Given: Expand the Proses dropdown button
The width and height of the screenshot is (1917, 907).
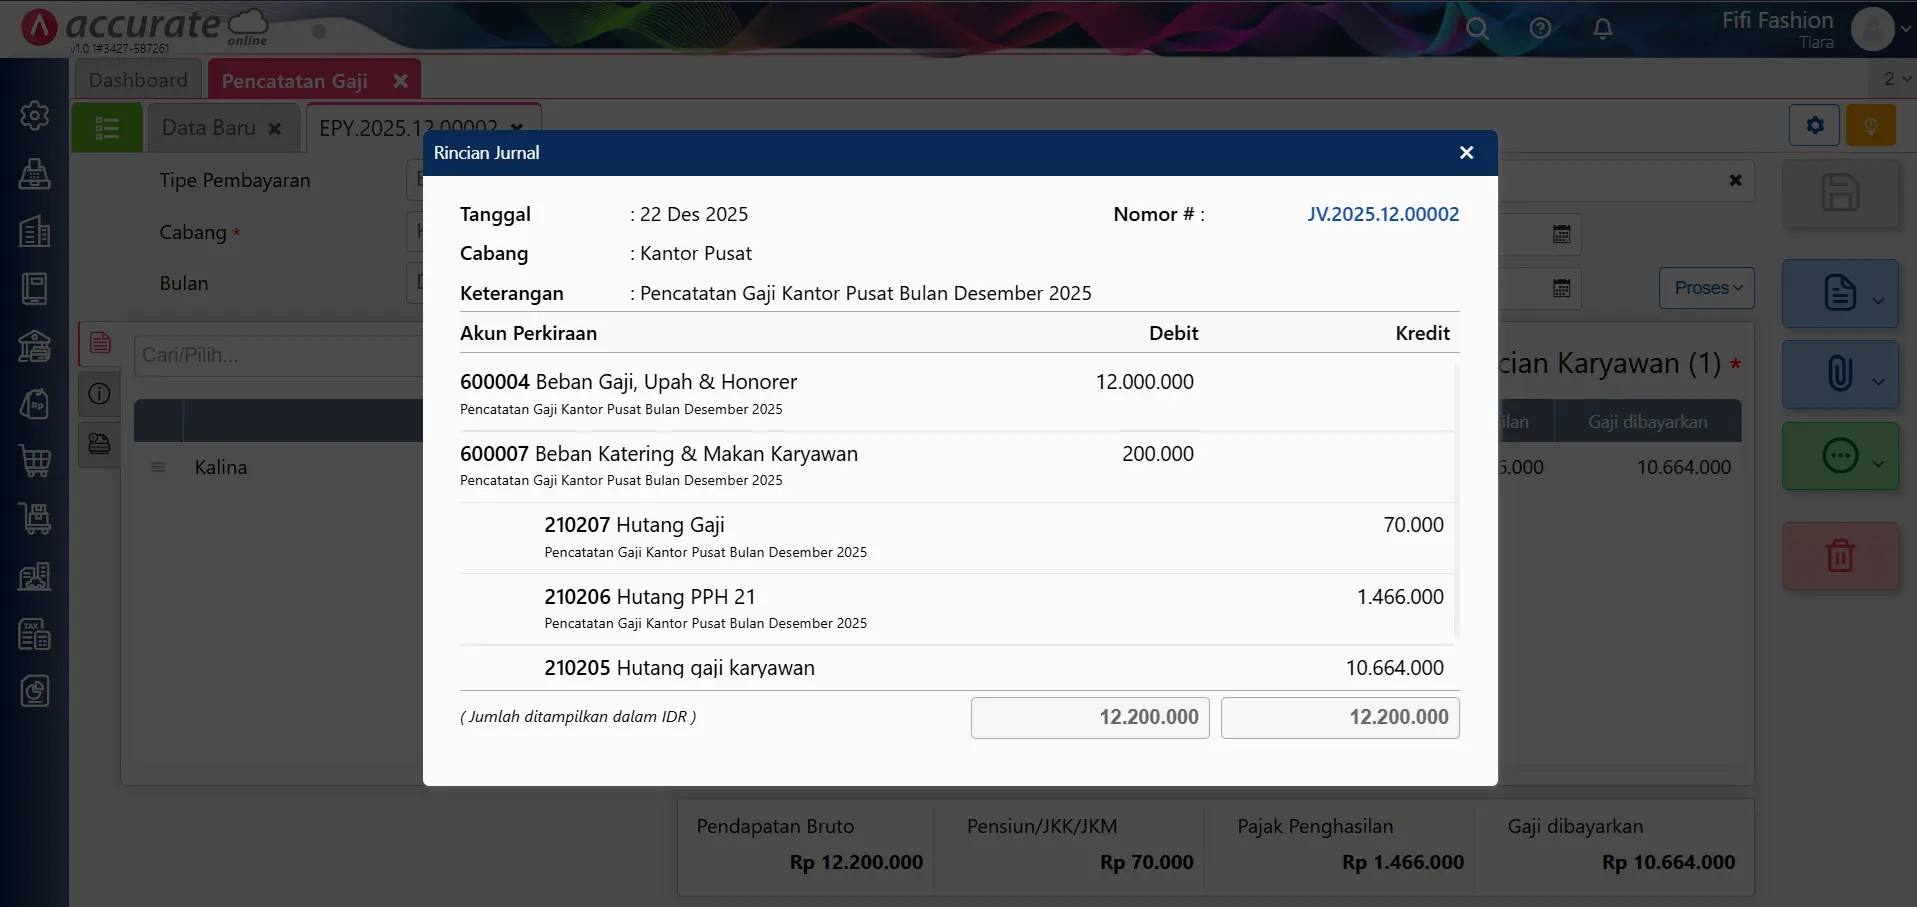Looking at the screenshot, I should click(1707, 288).
